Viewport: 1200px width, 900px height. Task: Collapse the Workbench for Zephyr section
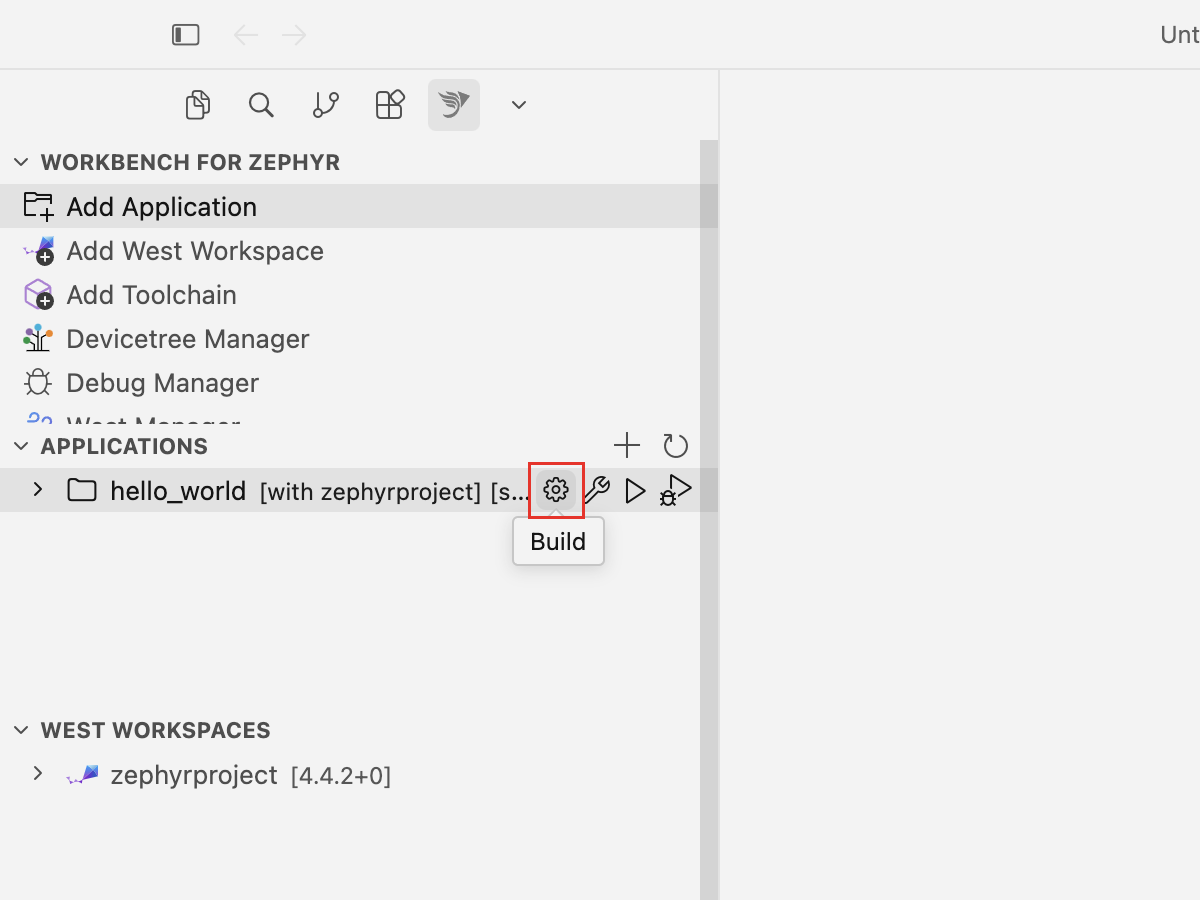click(x=21, y=162)
